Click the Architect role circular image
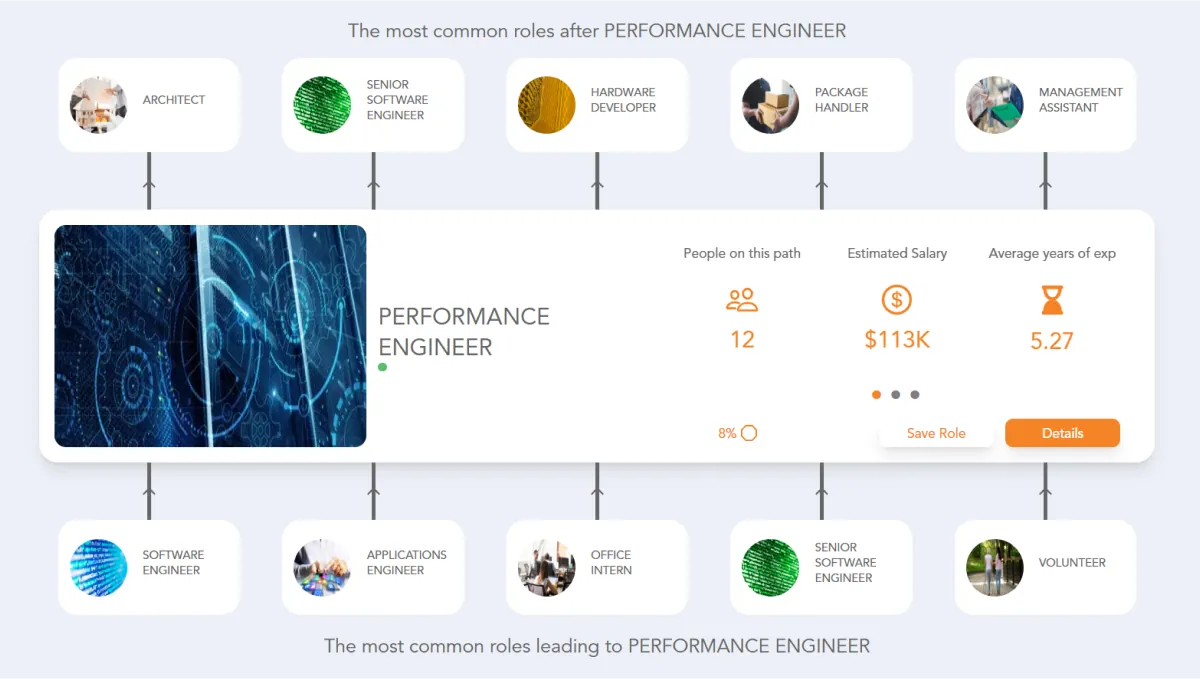The height and width of the screenshot is (679, 1200). pyautogui.click(x=98, y=105)
